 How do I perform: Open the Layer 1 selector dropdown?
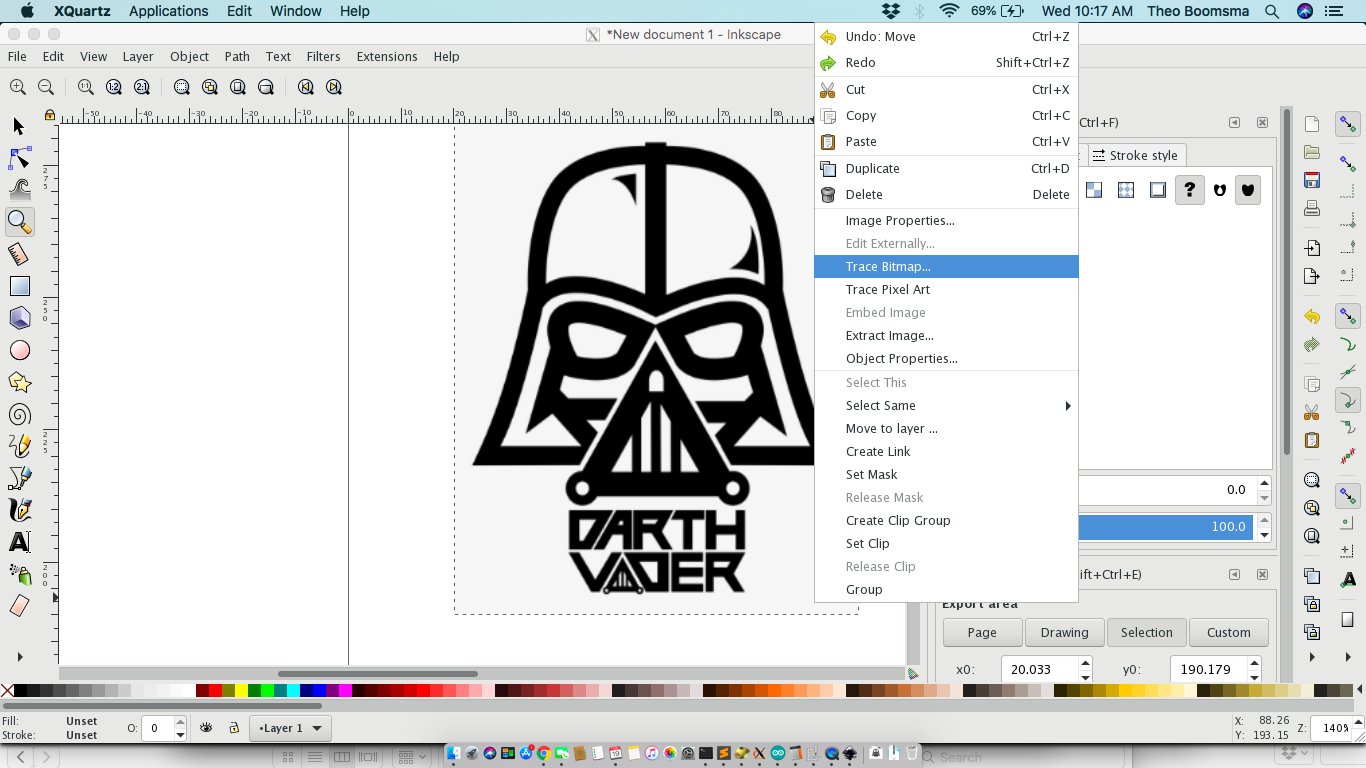[289, 728]
